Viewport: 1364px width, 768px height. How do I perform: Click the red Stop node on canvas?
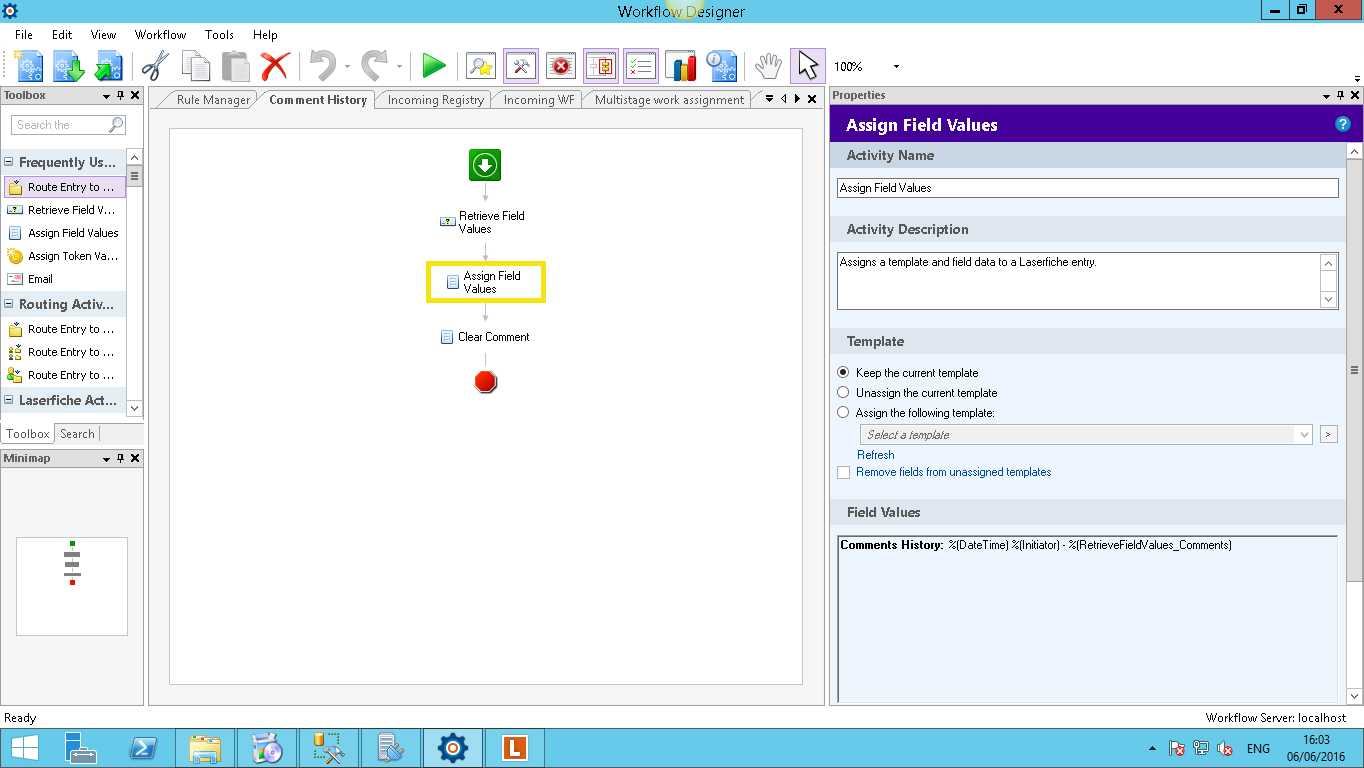(486, 381)
